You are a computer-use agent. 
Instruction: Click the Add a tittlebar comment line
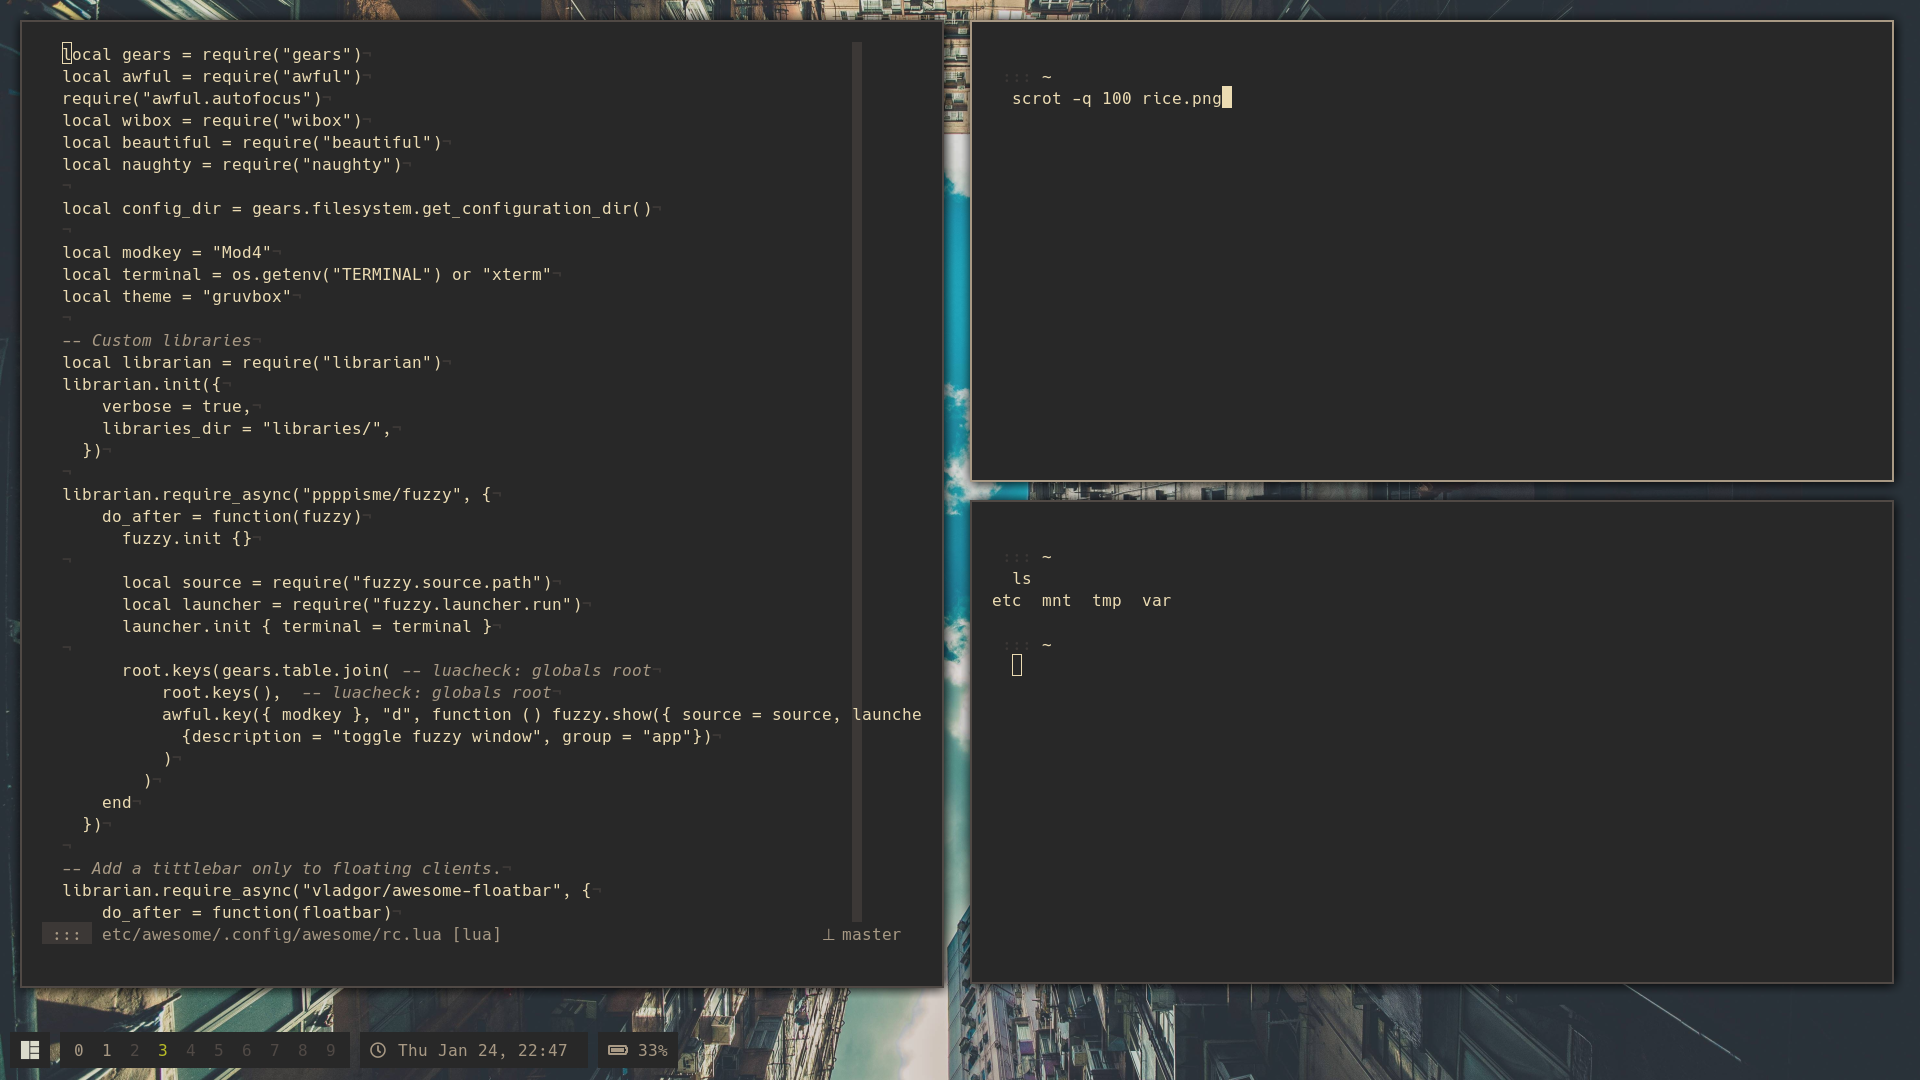click(282, 868)
